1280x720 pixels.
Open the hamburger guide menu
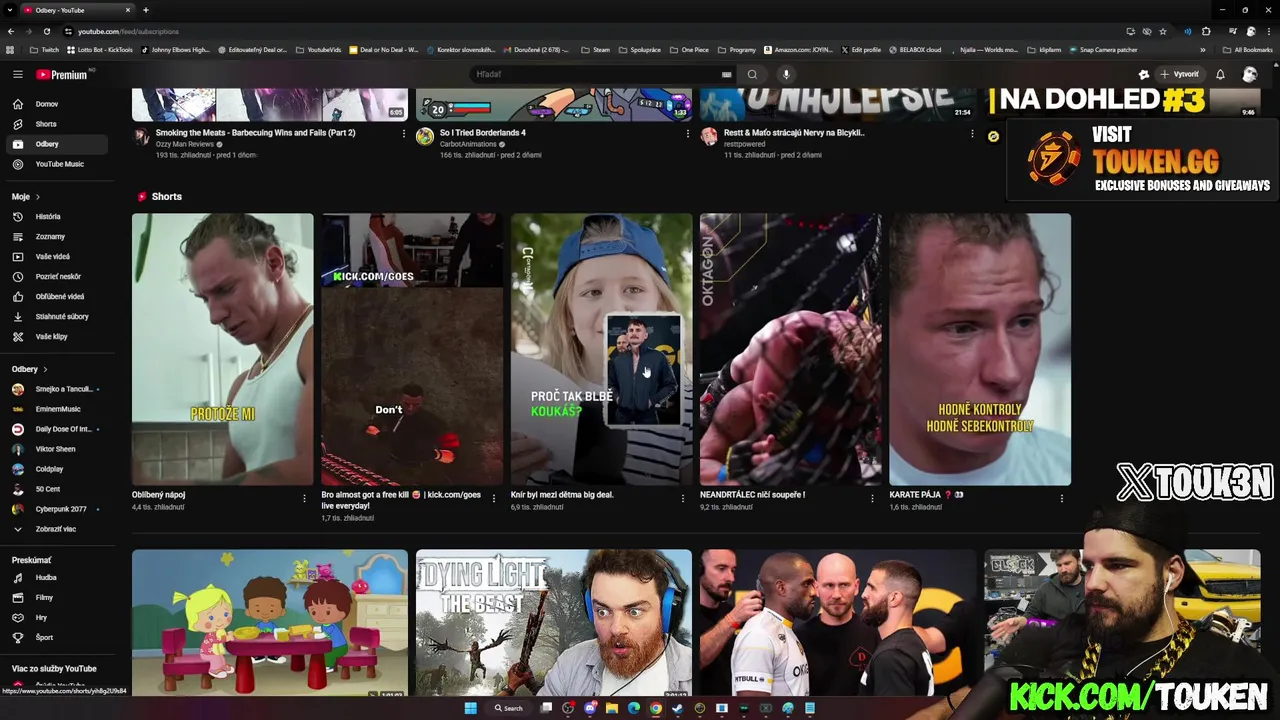[x=17, y=74]
